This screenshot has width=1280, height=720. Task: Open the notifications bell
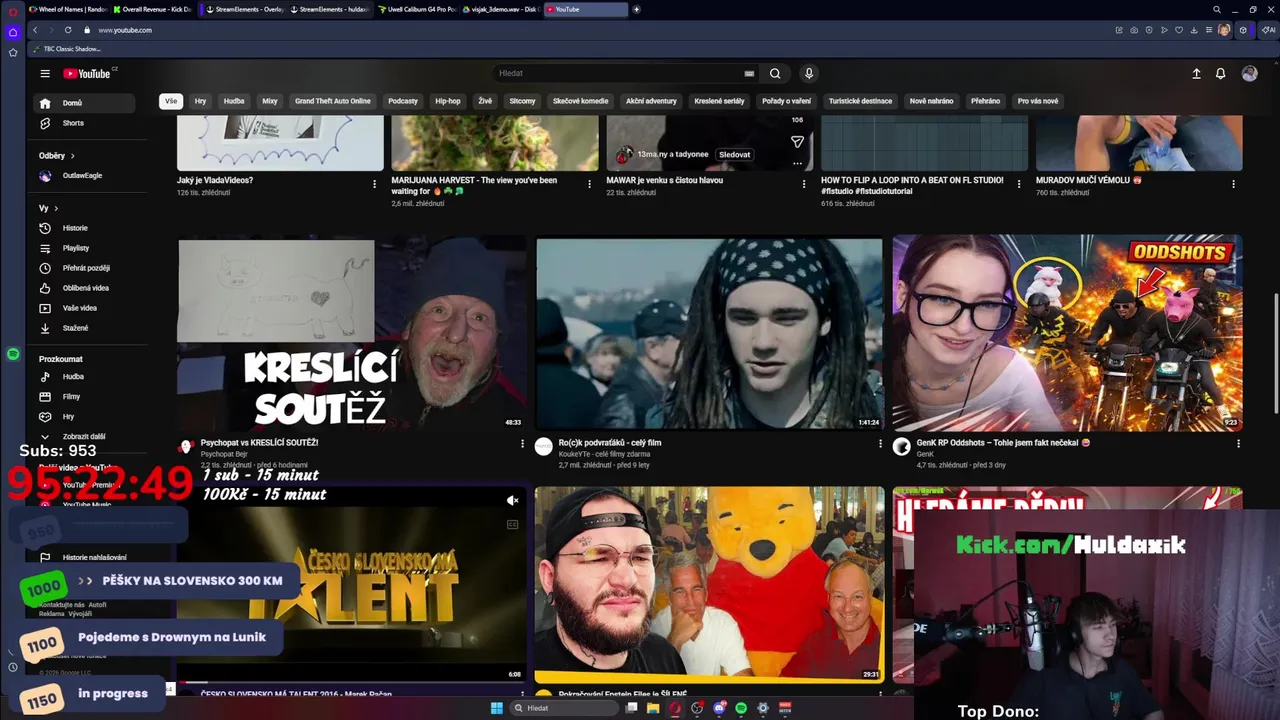click(x=1221, y=73)
